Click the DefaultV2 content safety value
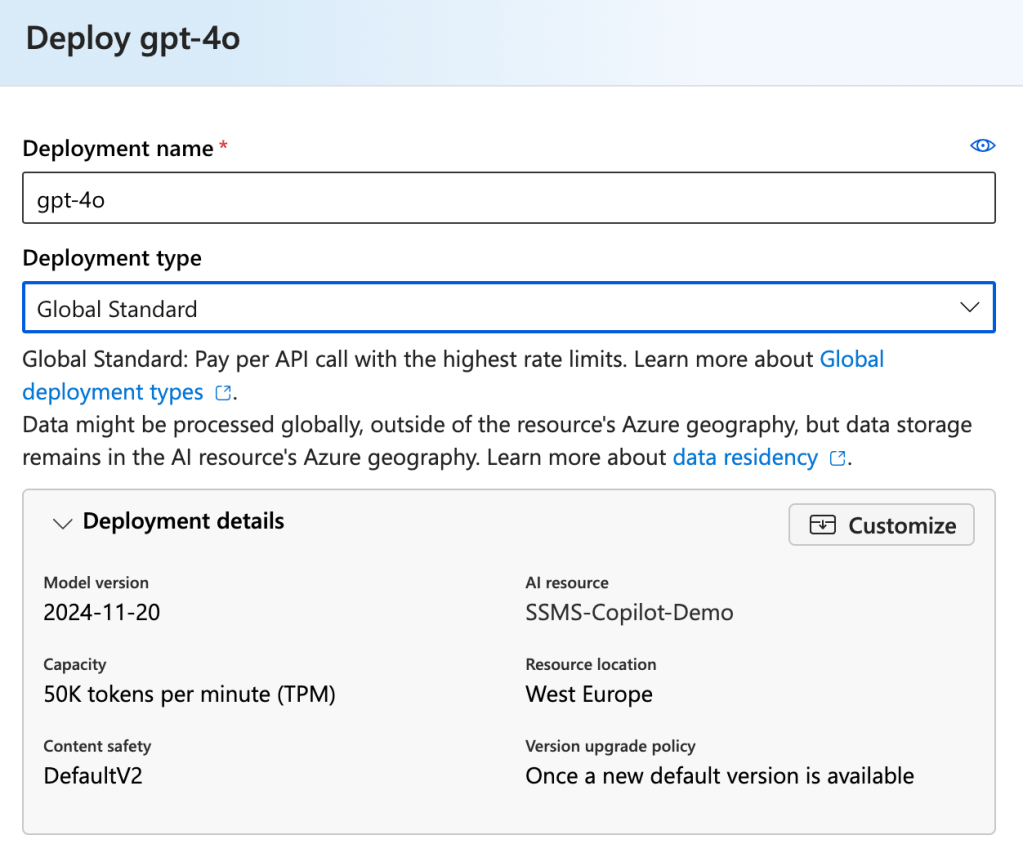This screenshot has height=853, width=1023. (93, 775)
